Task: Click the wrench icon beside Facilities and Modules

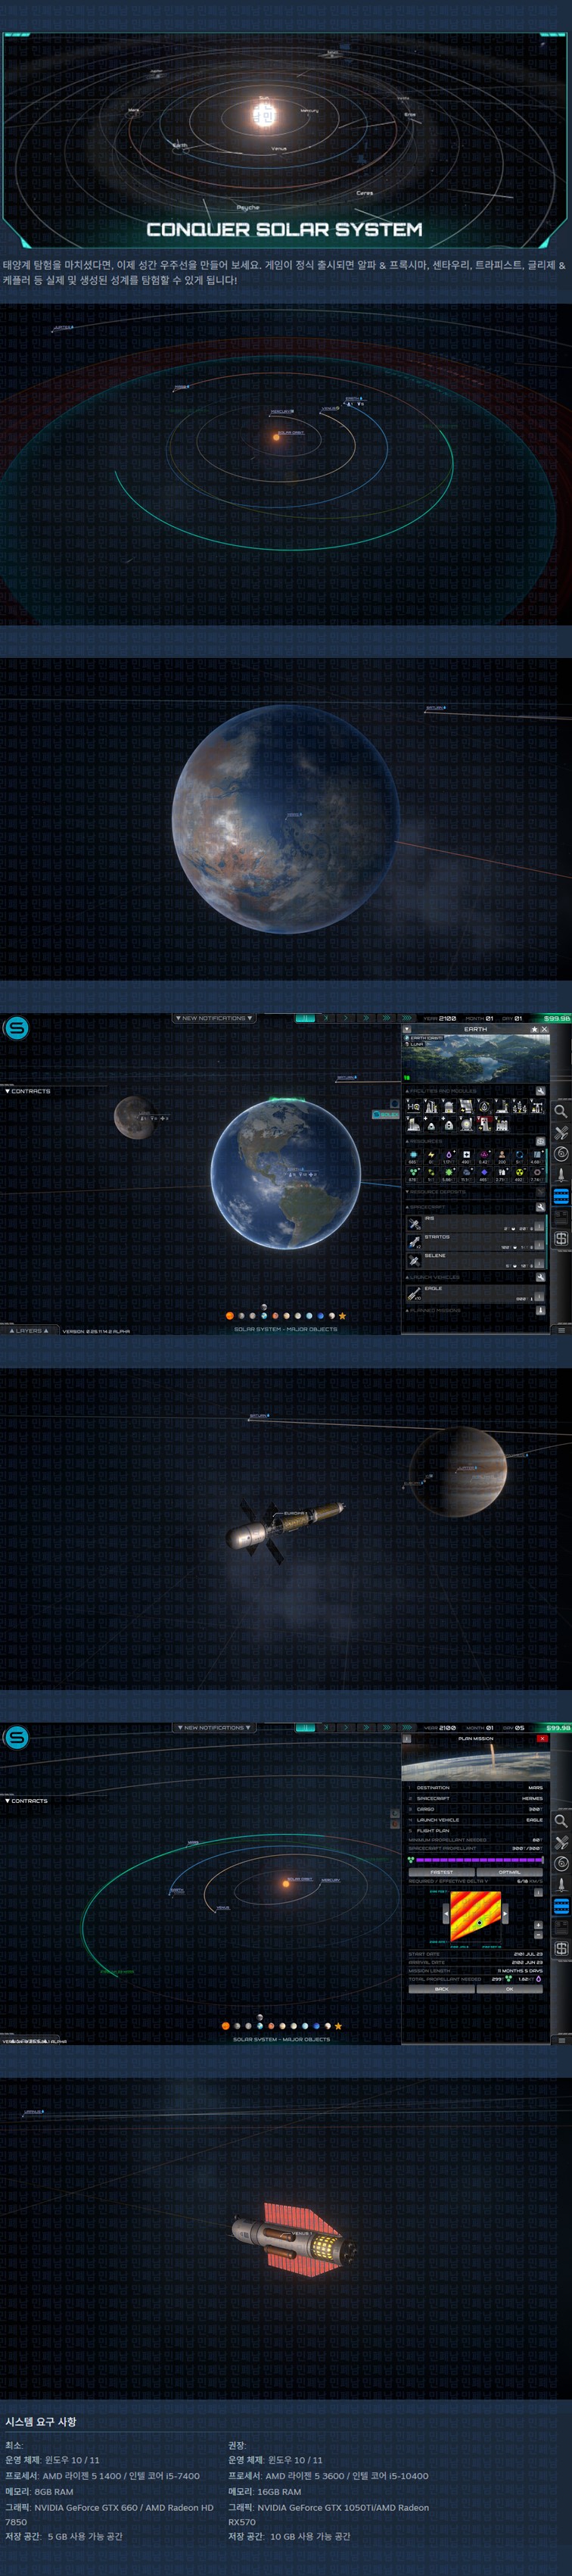Action: click(540, 1091)
